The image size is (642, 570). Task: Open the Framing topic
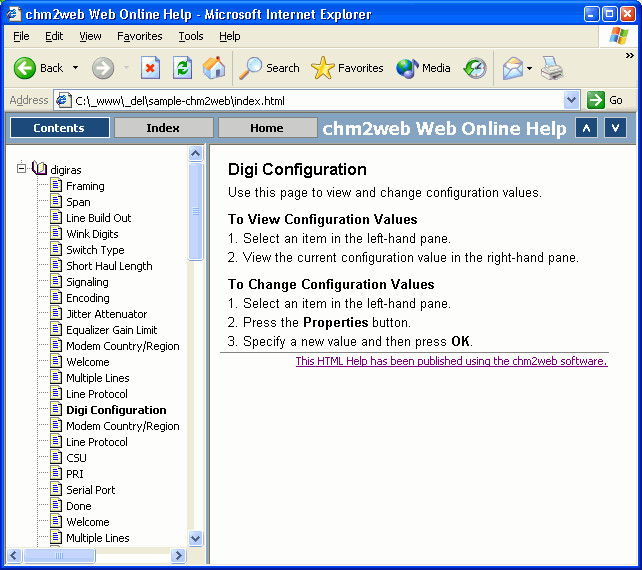[x=85, y=186]
